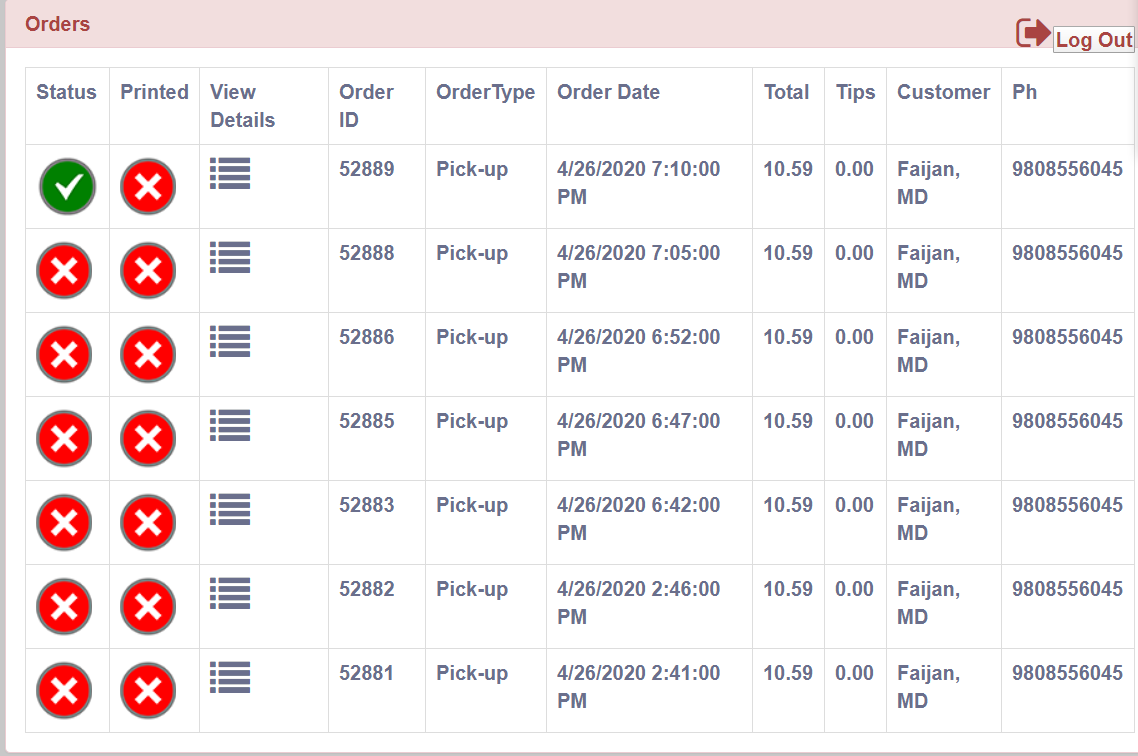The width and height of the screenshot is (1138, 756).
Task: Click the Orders heading
Action: tap(57, 24)
